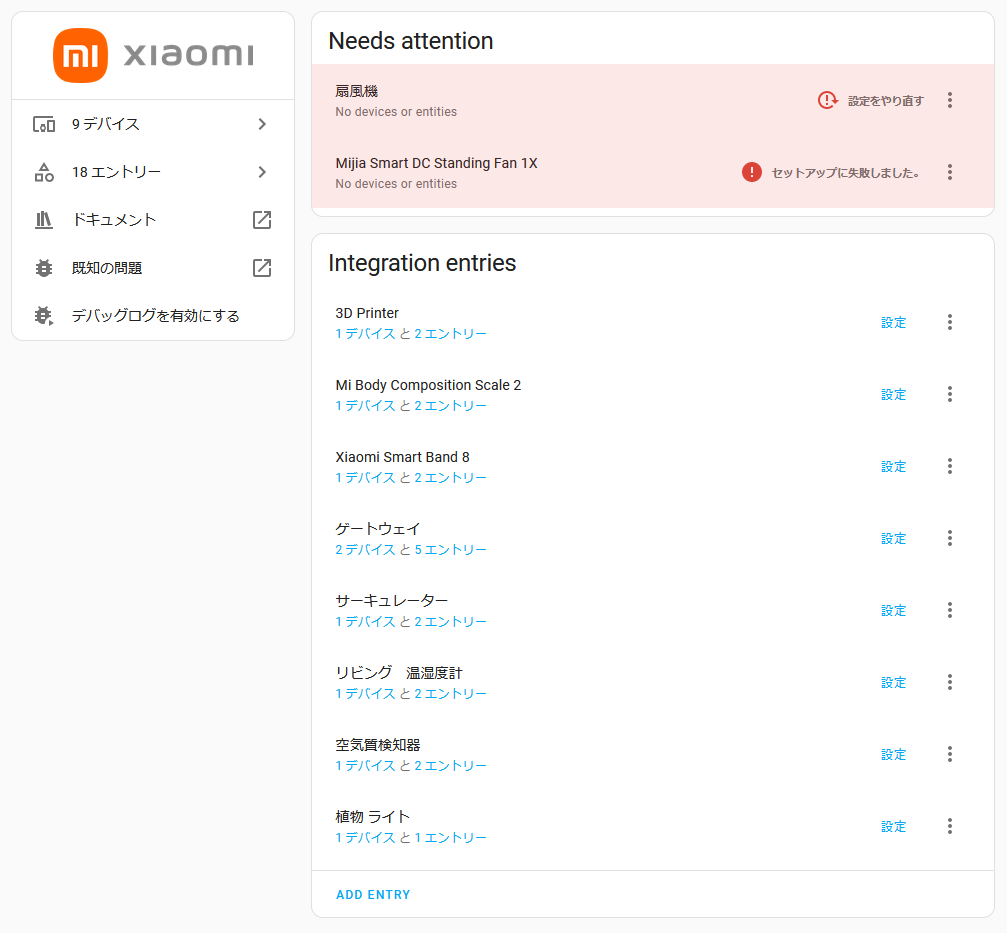Open the three-dot menu for 植物 ライト
This screenshot has width=1007, height=933.
coord(950,826)
